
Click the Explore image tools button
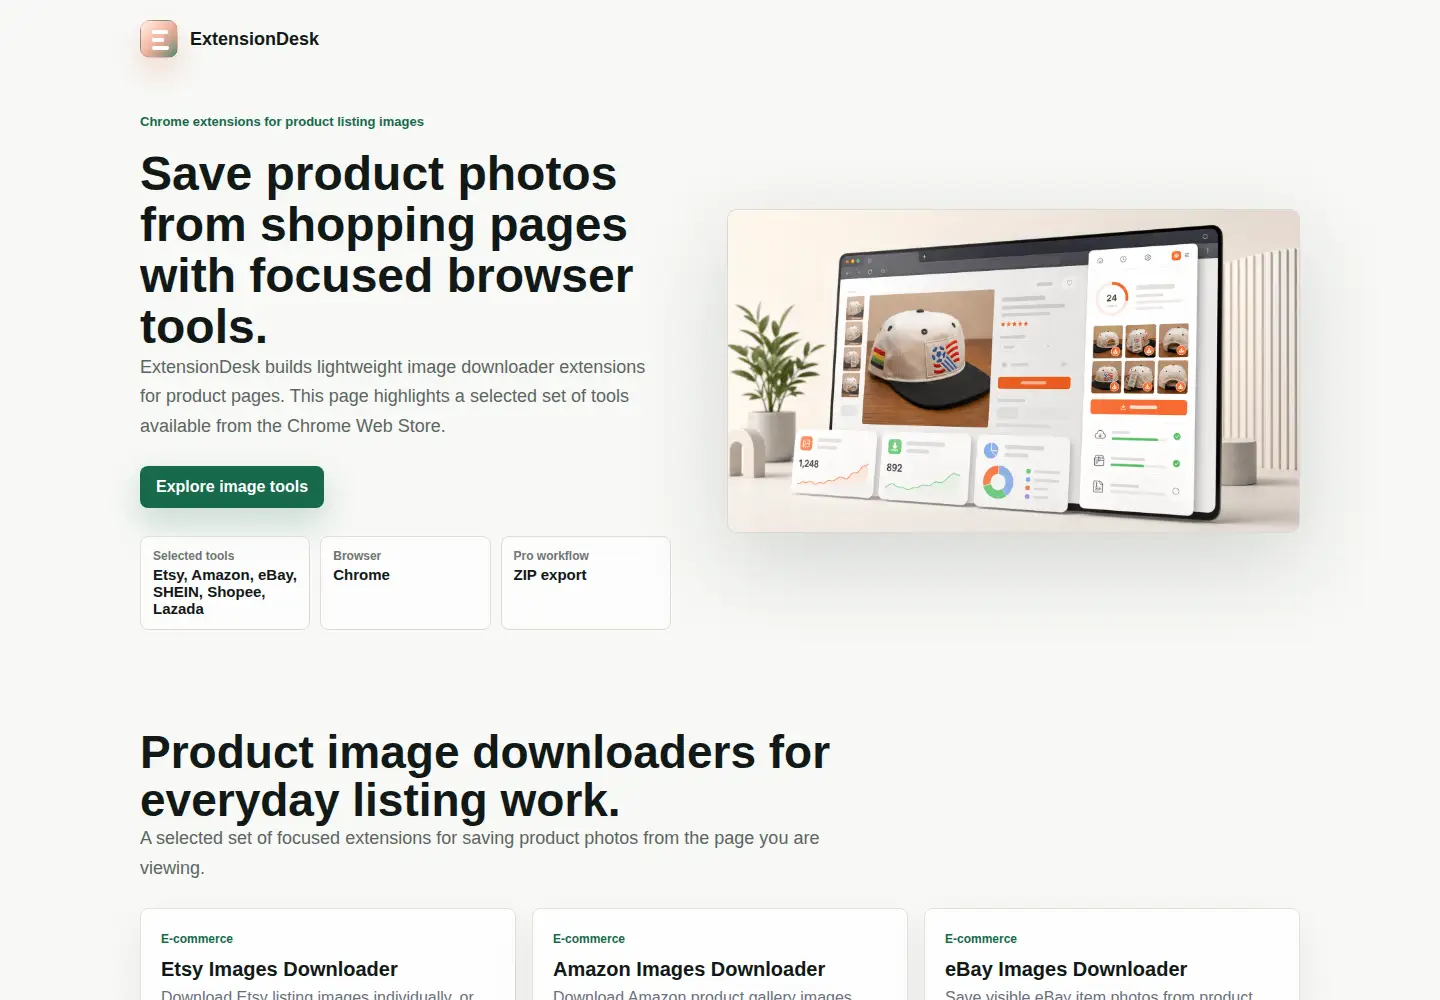click(x=232, y=487)
